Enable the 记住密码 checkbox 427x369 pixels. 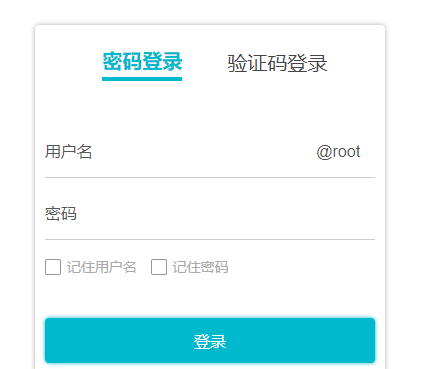click(159, 267)
